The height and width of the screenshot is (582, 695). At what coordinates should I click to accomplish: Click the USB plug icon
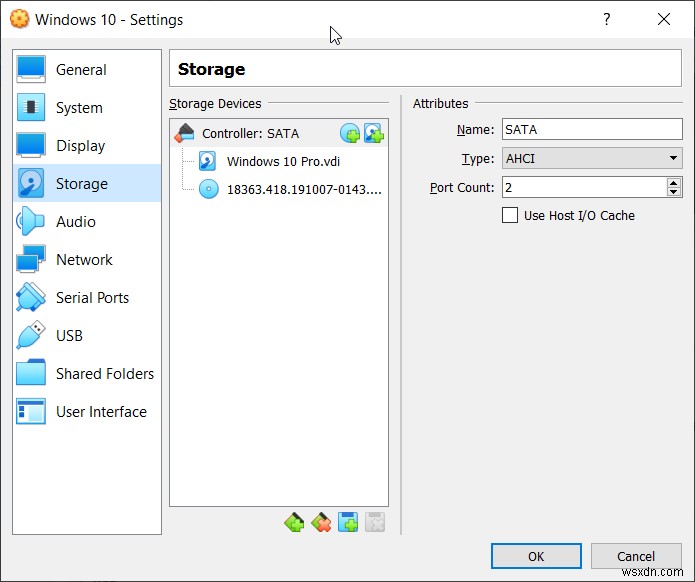pyautogui.click(x=31, y=335)
